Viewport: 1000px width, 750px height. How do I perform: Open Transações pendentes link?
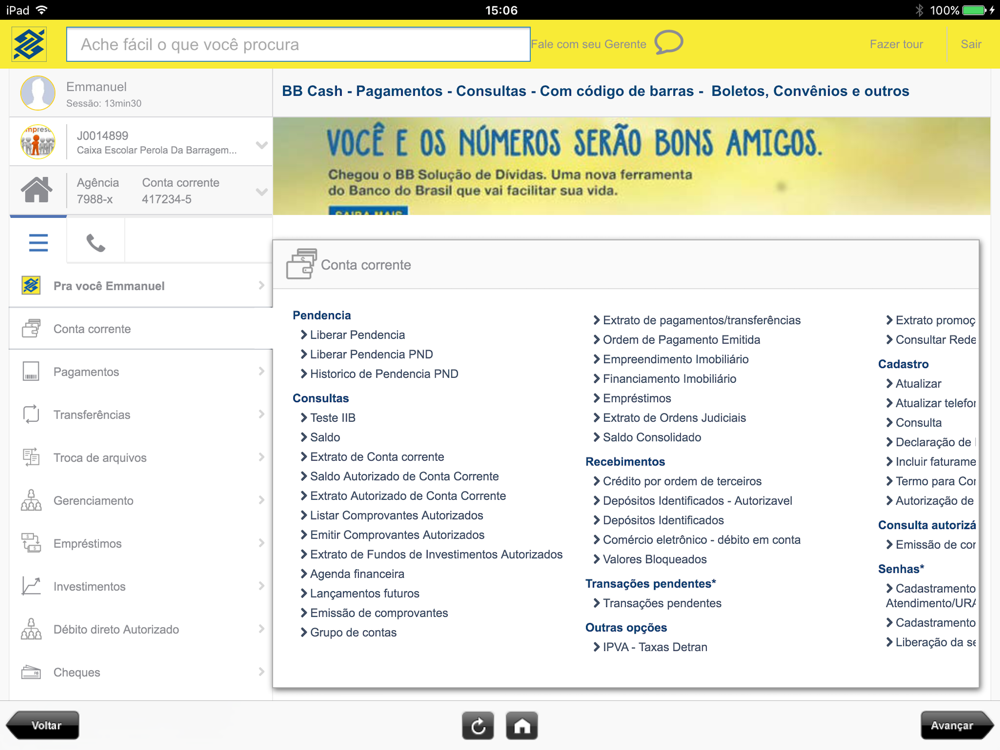(x=662, y=603)
